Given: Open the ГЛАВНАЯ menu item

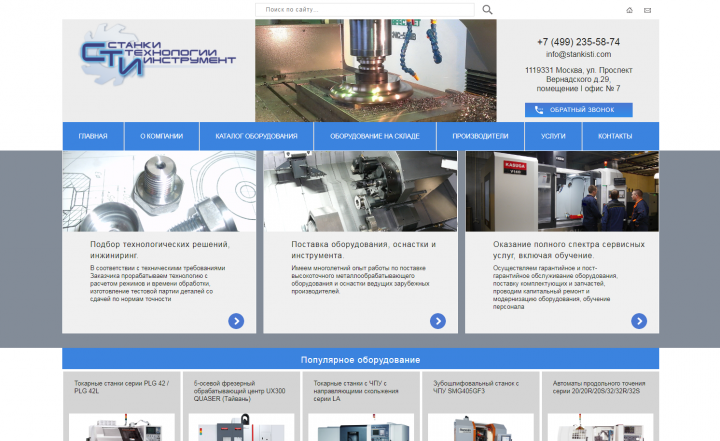Looking at the screenshot, I should tap(93, 136).
